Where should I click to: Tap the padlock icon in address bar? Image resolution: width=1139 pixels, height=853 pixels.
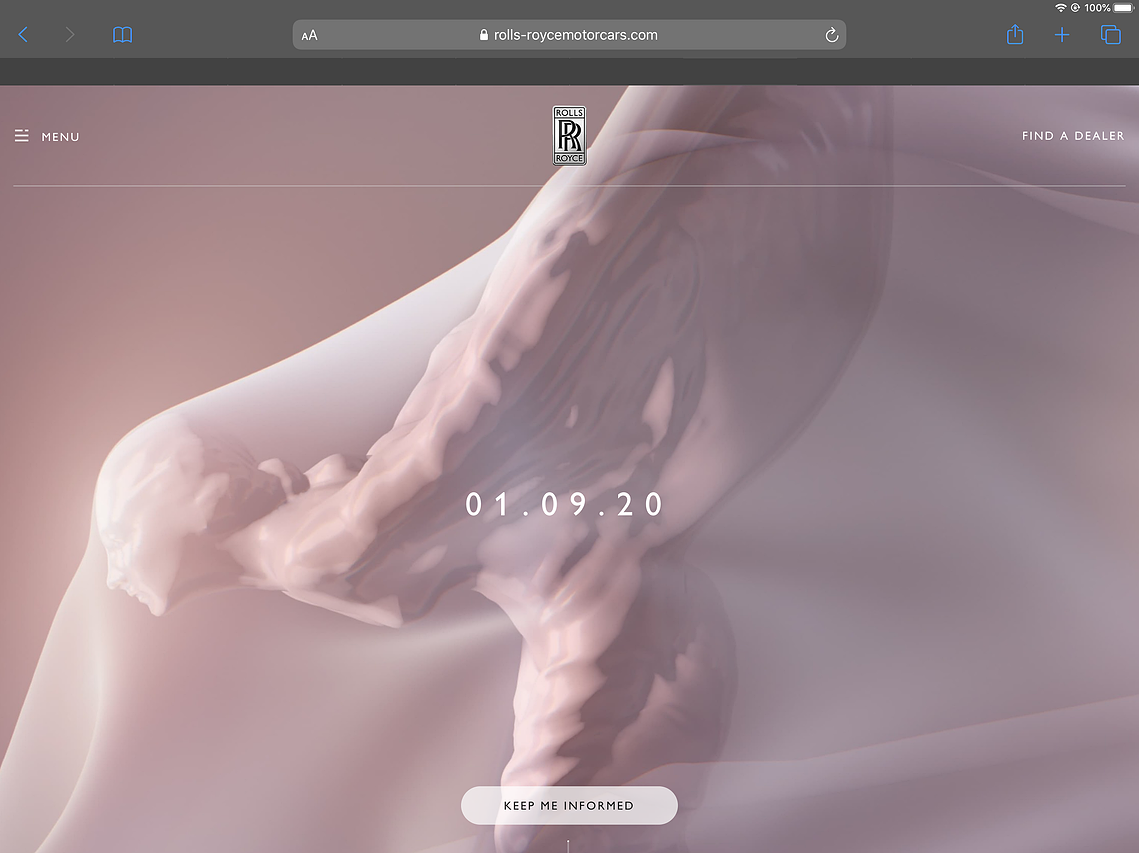pyautogui.click(x=484, y=35)
